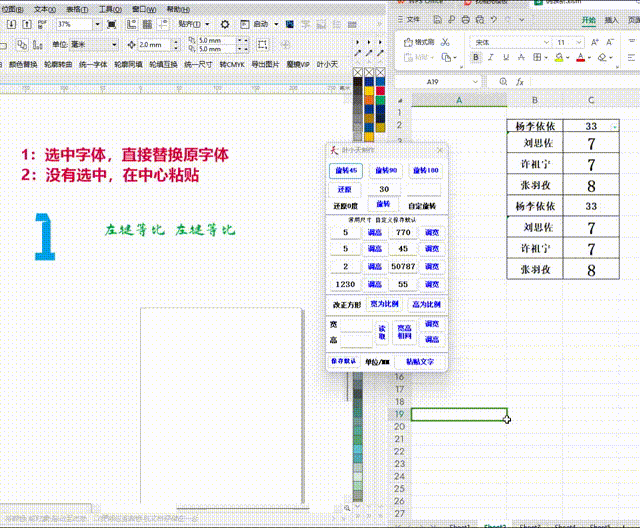Click the WPS clear eraser icon
The height and width of the screenshot is (528, 640).
pos(602,58)
